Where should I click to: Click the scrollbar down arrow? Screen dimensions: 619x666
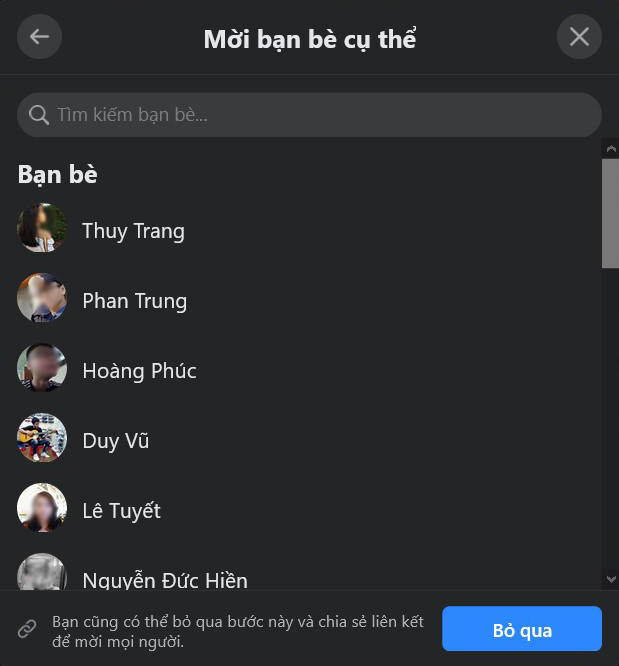click(611, 579)
